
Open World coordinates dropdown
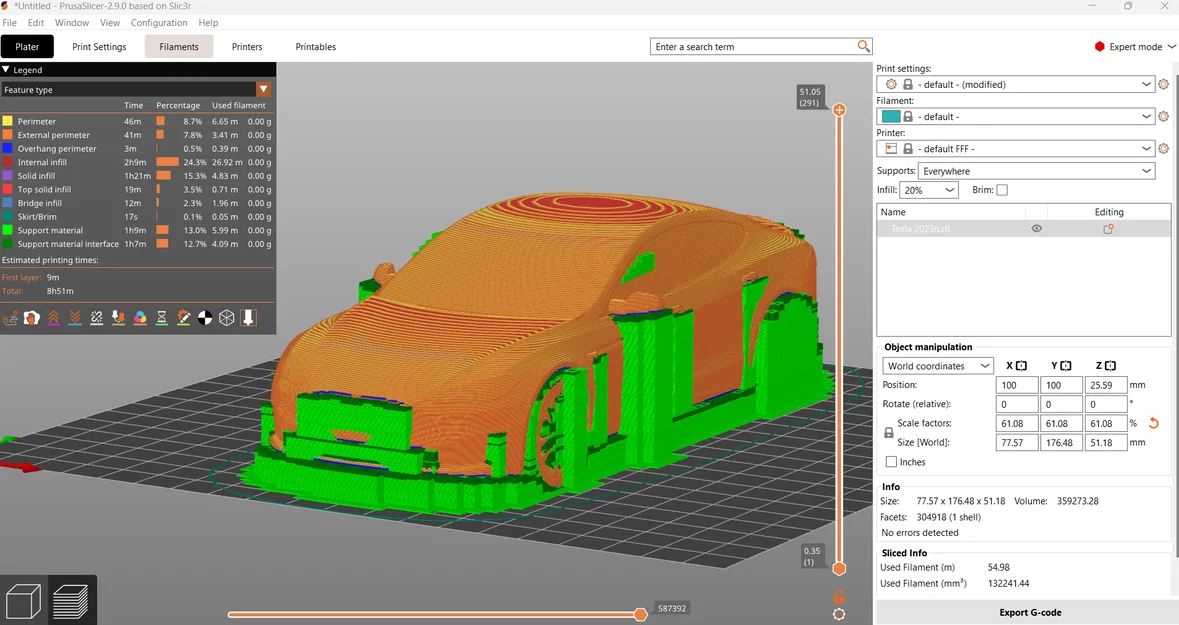[x=938, y=366]
